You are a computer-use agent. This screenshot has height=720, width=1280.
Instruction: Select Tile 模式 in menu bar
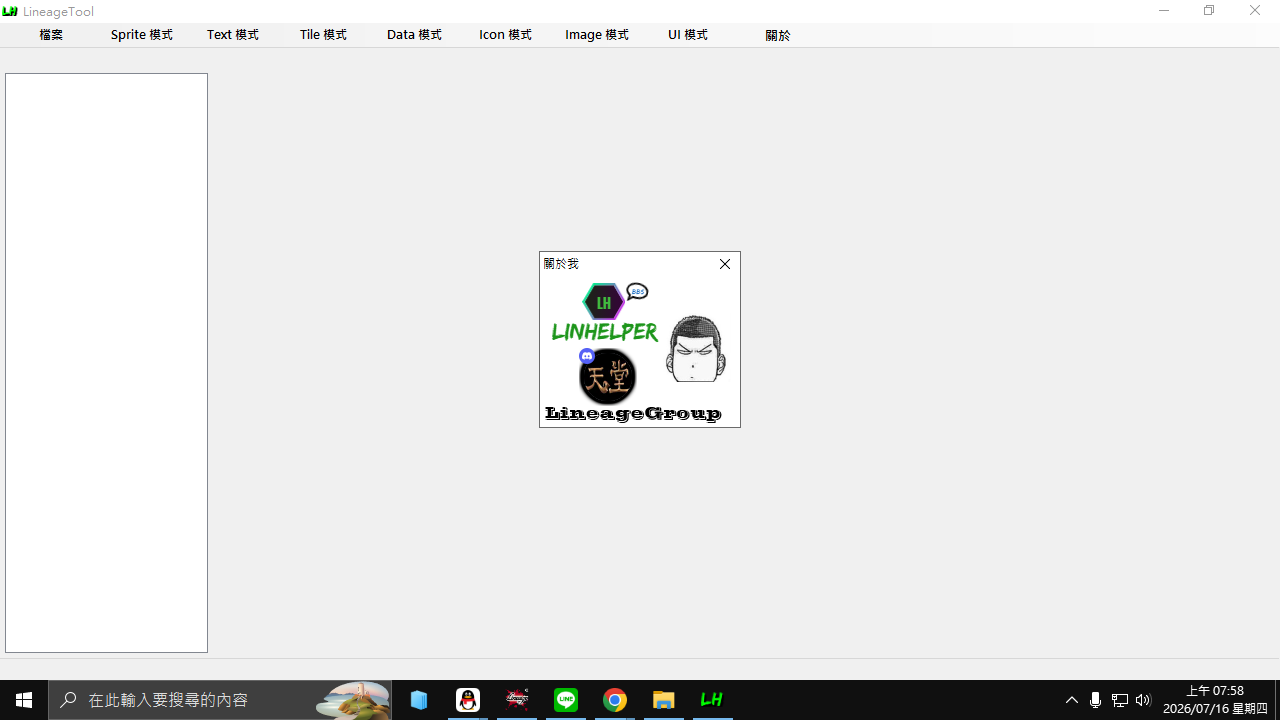coord(323,35)
